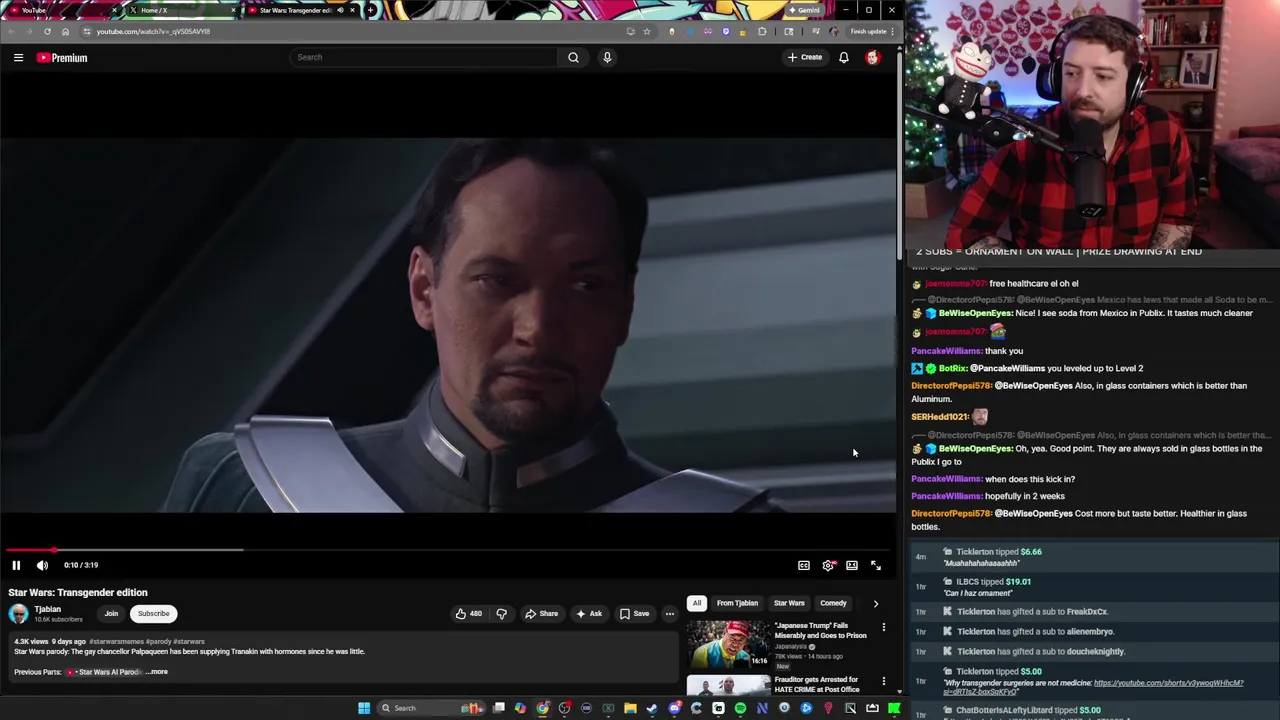The image size is (1280, 720).
Task: Switch the player to theater mode
Action: 852,565
